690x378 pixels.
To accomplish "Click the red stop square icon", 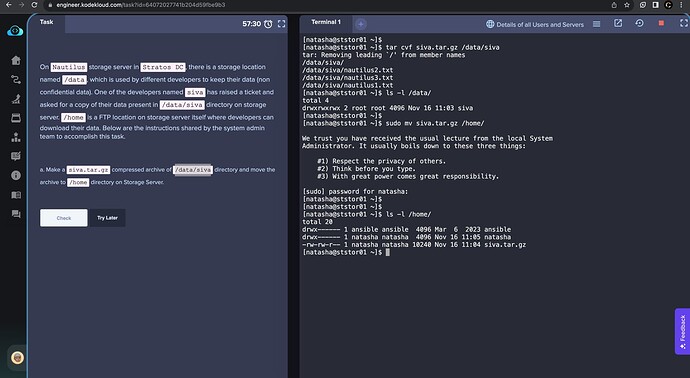I will [x=661, y=23].
